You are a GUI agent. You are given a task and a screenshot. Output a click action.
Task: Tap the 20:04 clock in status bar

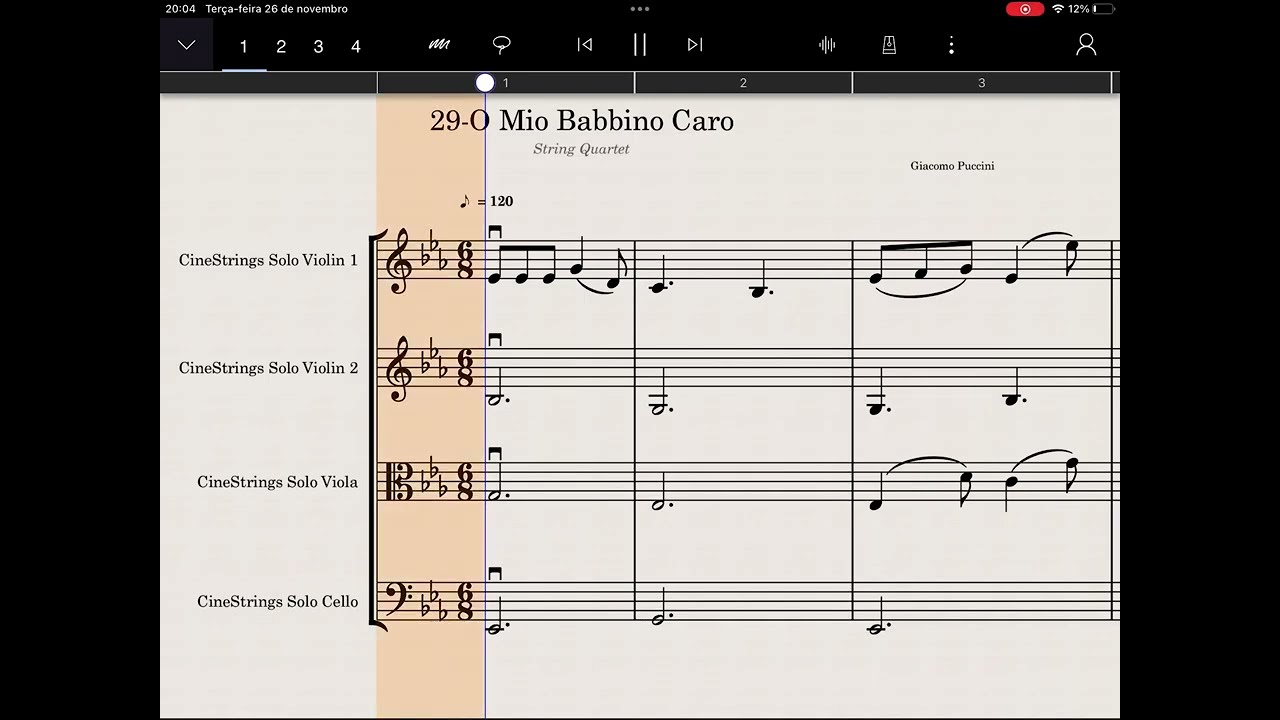click(x=180, y=9)
